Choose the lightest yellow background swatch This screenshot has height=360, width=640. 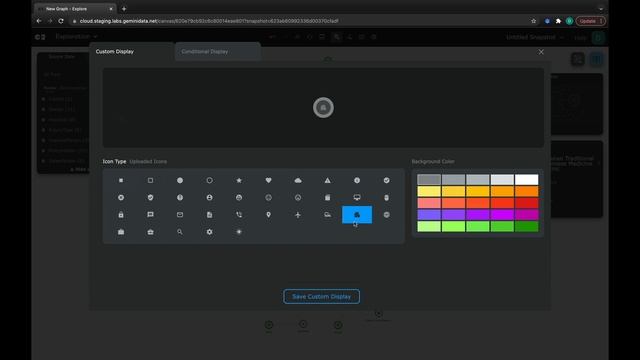[429, 191]
